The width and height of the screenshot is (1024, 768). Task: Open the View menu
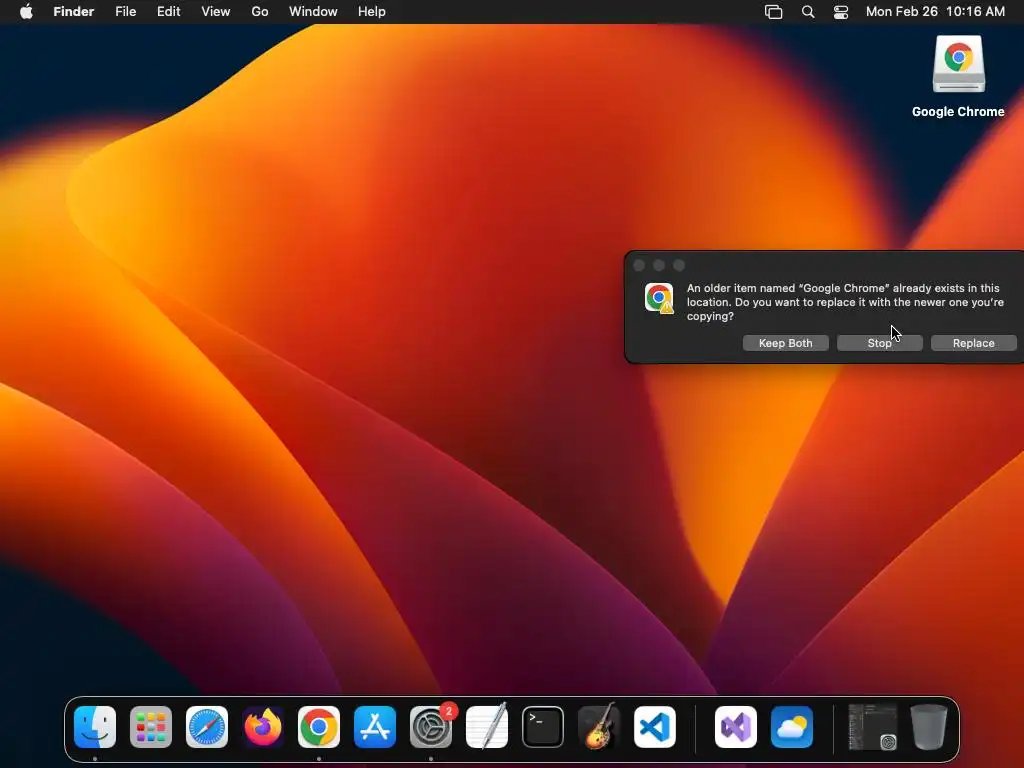pos(216,12)
